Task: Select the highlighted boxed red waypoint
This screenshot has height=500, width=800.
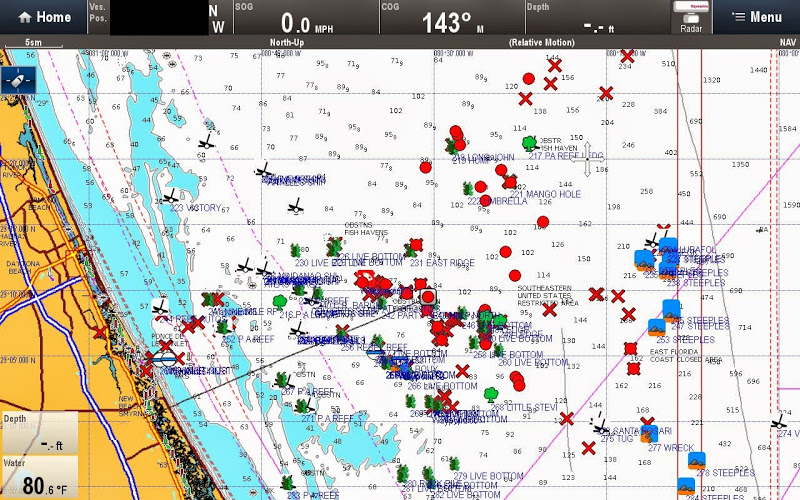Action: 428,297
